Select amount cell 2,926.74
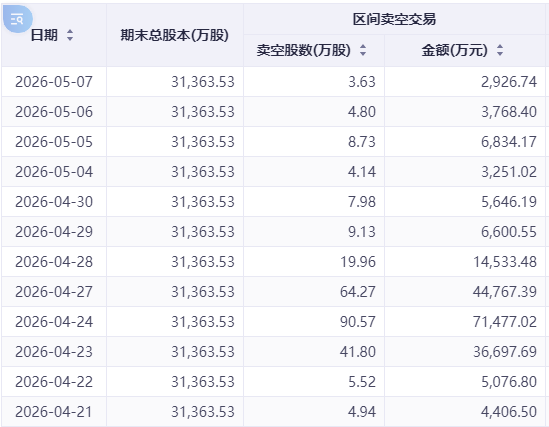This screenshot has height=427, width=549. (509, 82)
